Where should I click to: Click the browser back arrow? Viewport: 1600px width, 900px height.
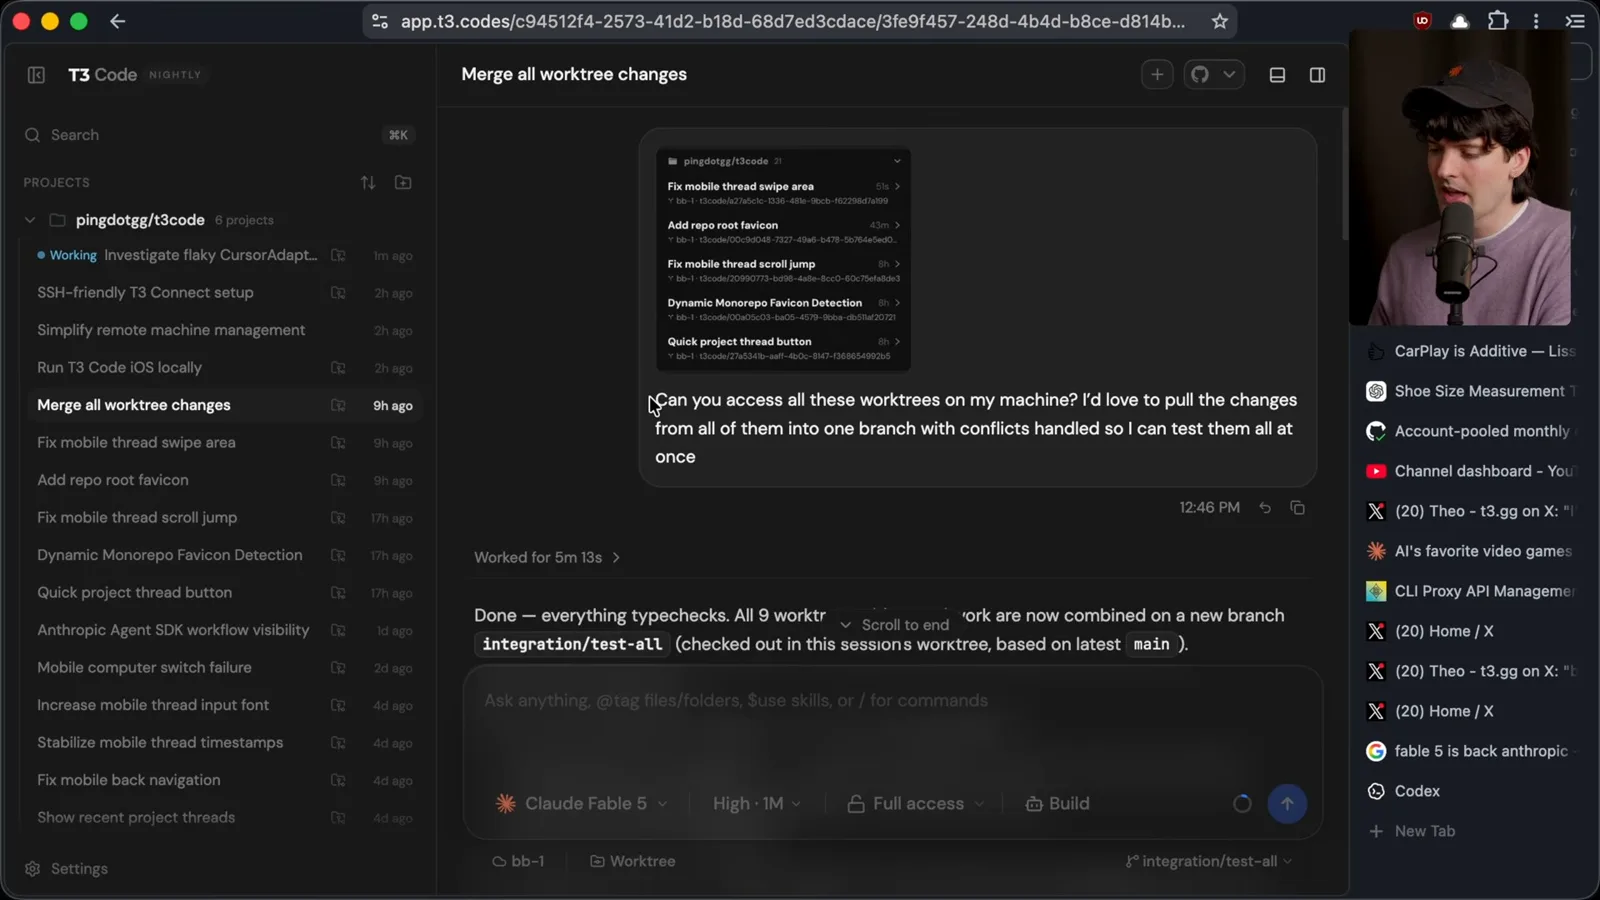(118, 21)
